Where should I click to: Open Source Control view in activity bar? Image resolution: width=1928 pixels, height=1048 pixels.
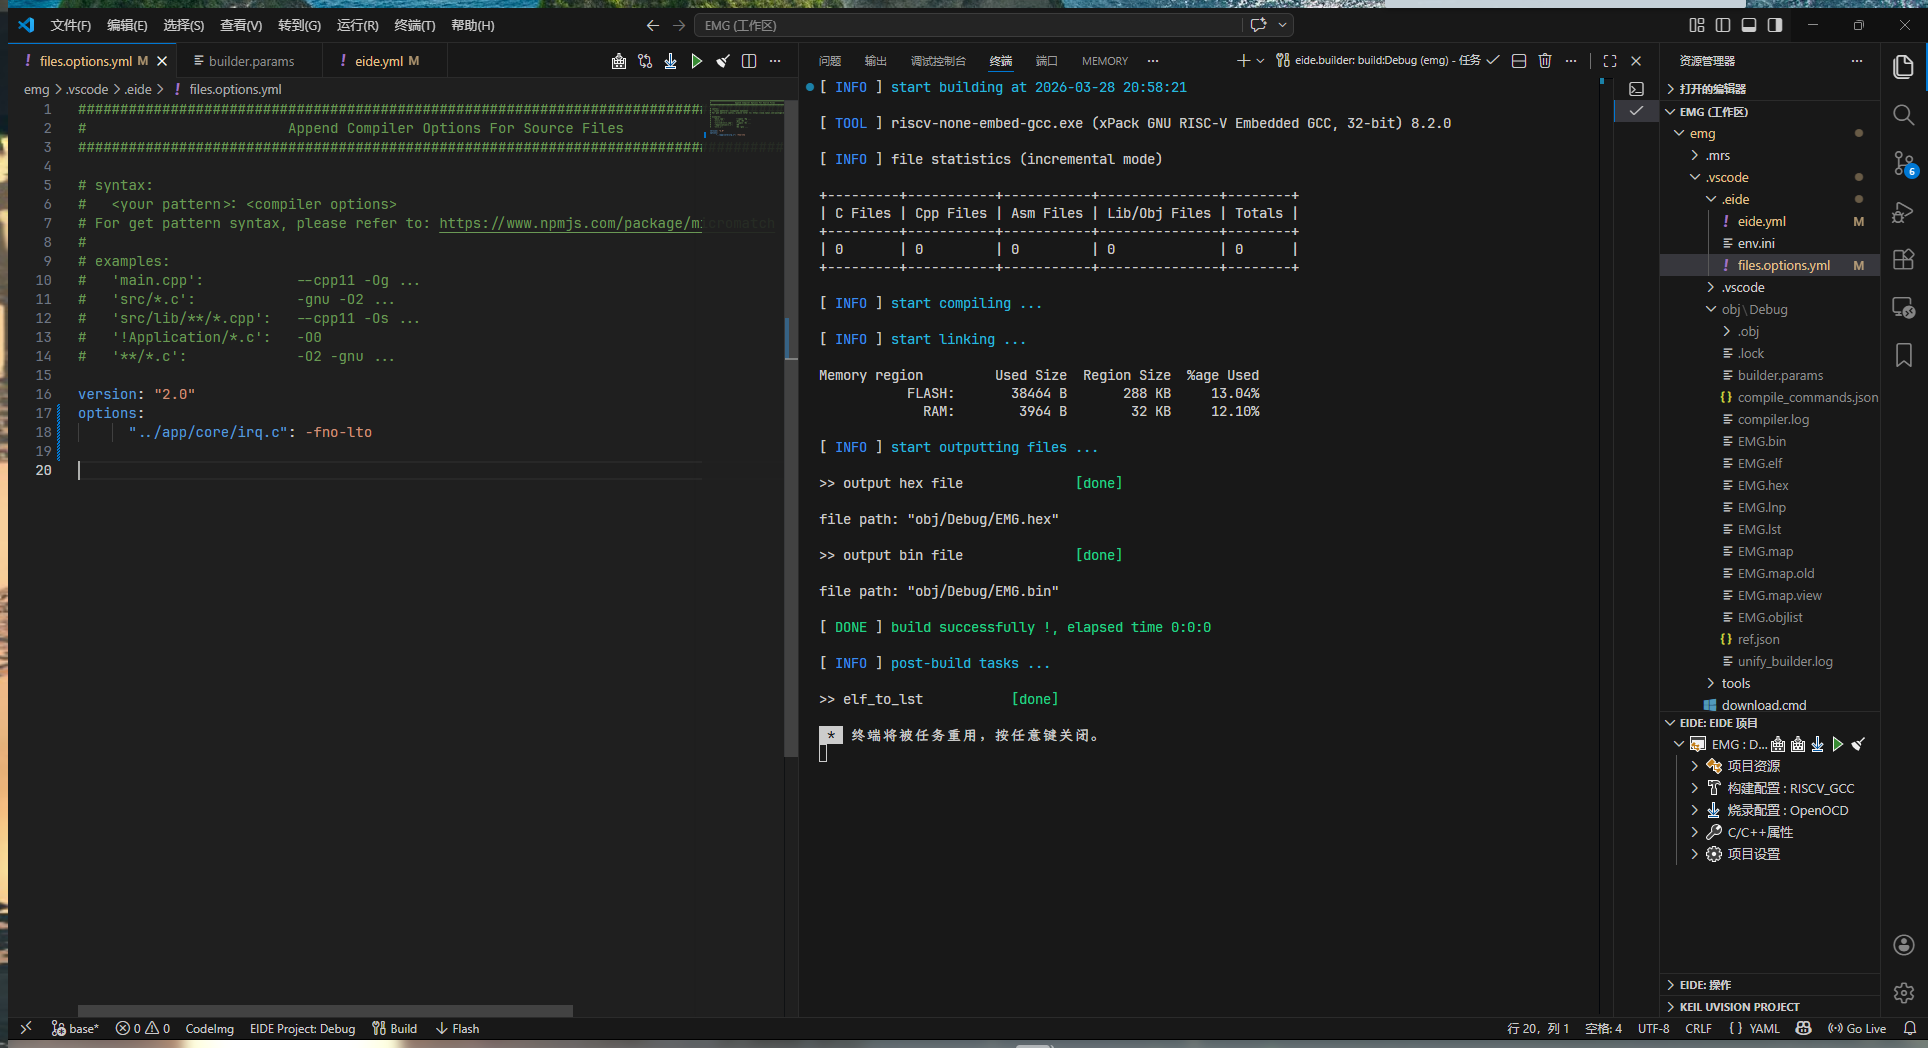[1903, 163]
